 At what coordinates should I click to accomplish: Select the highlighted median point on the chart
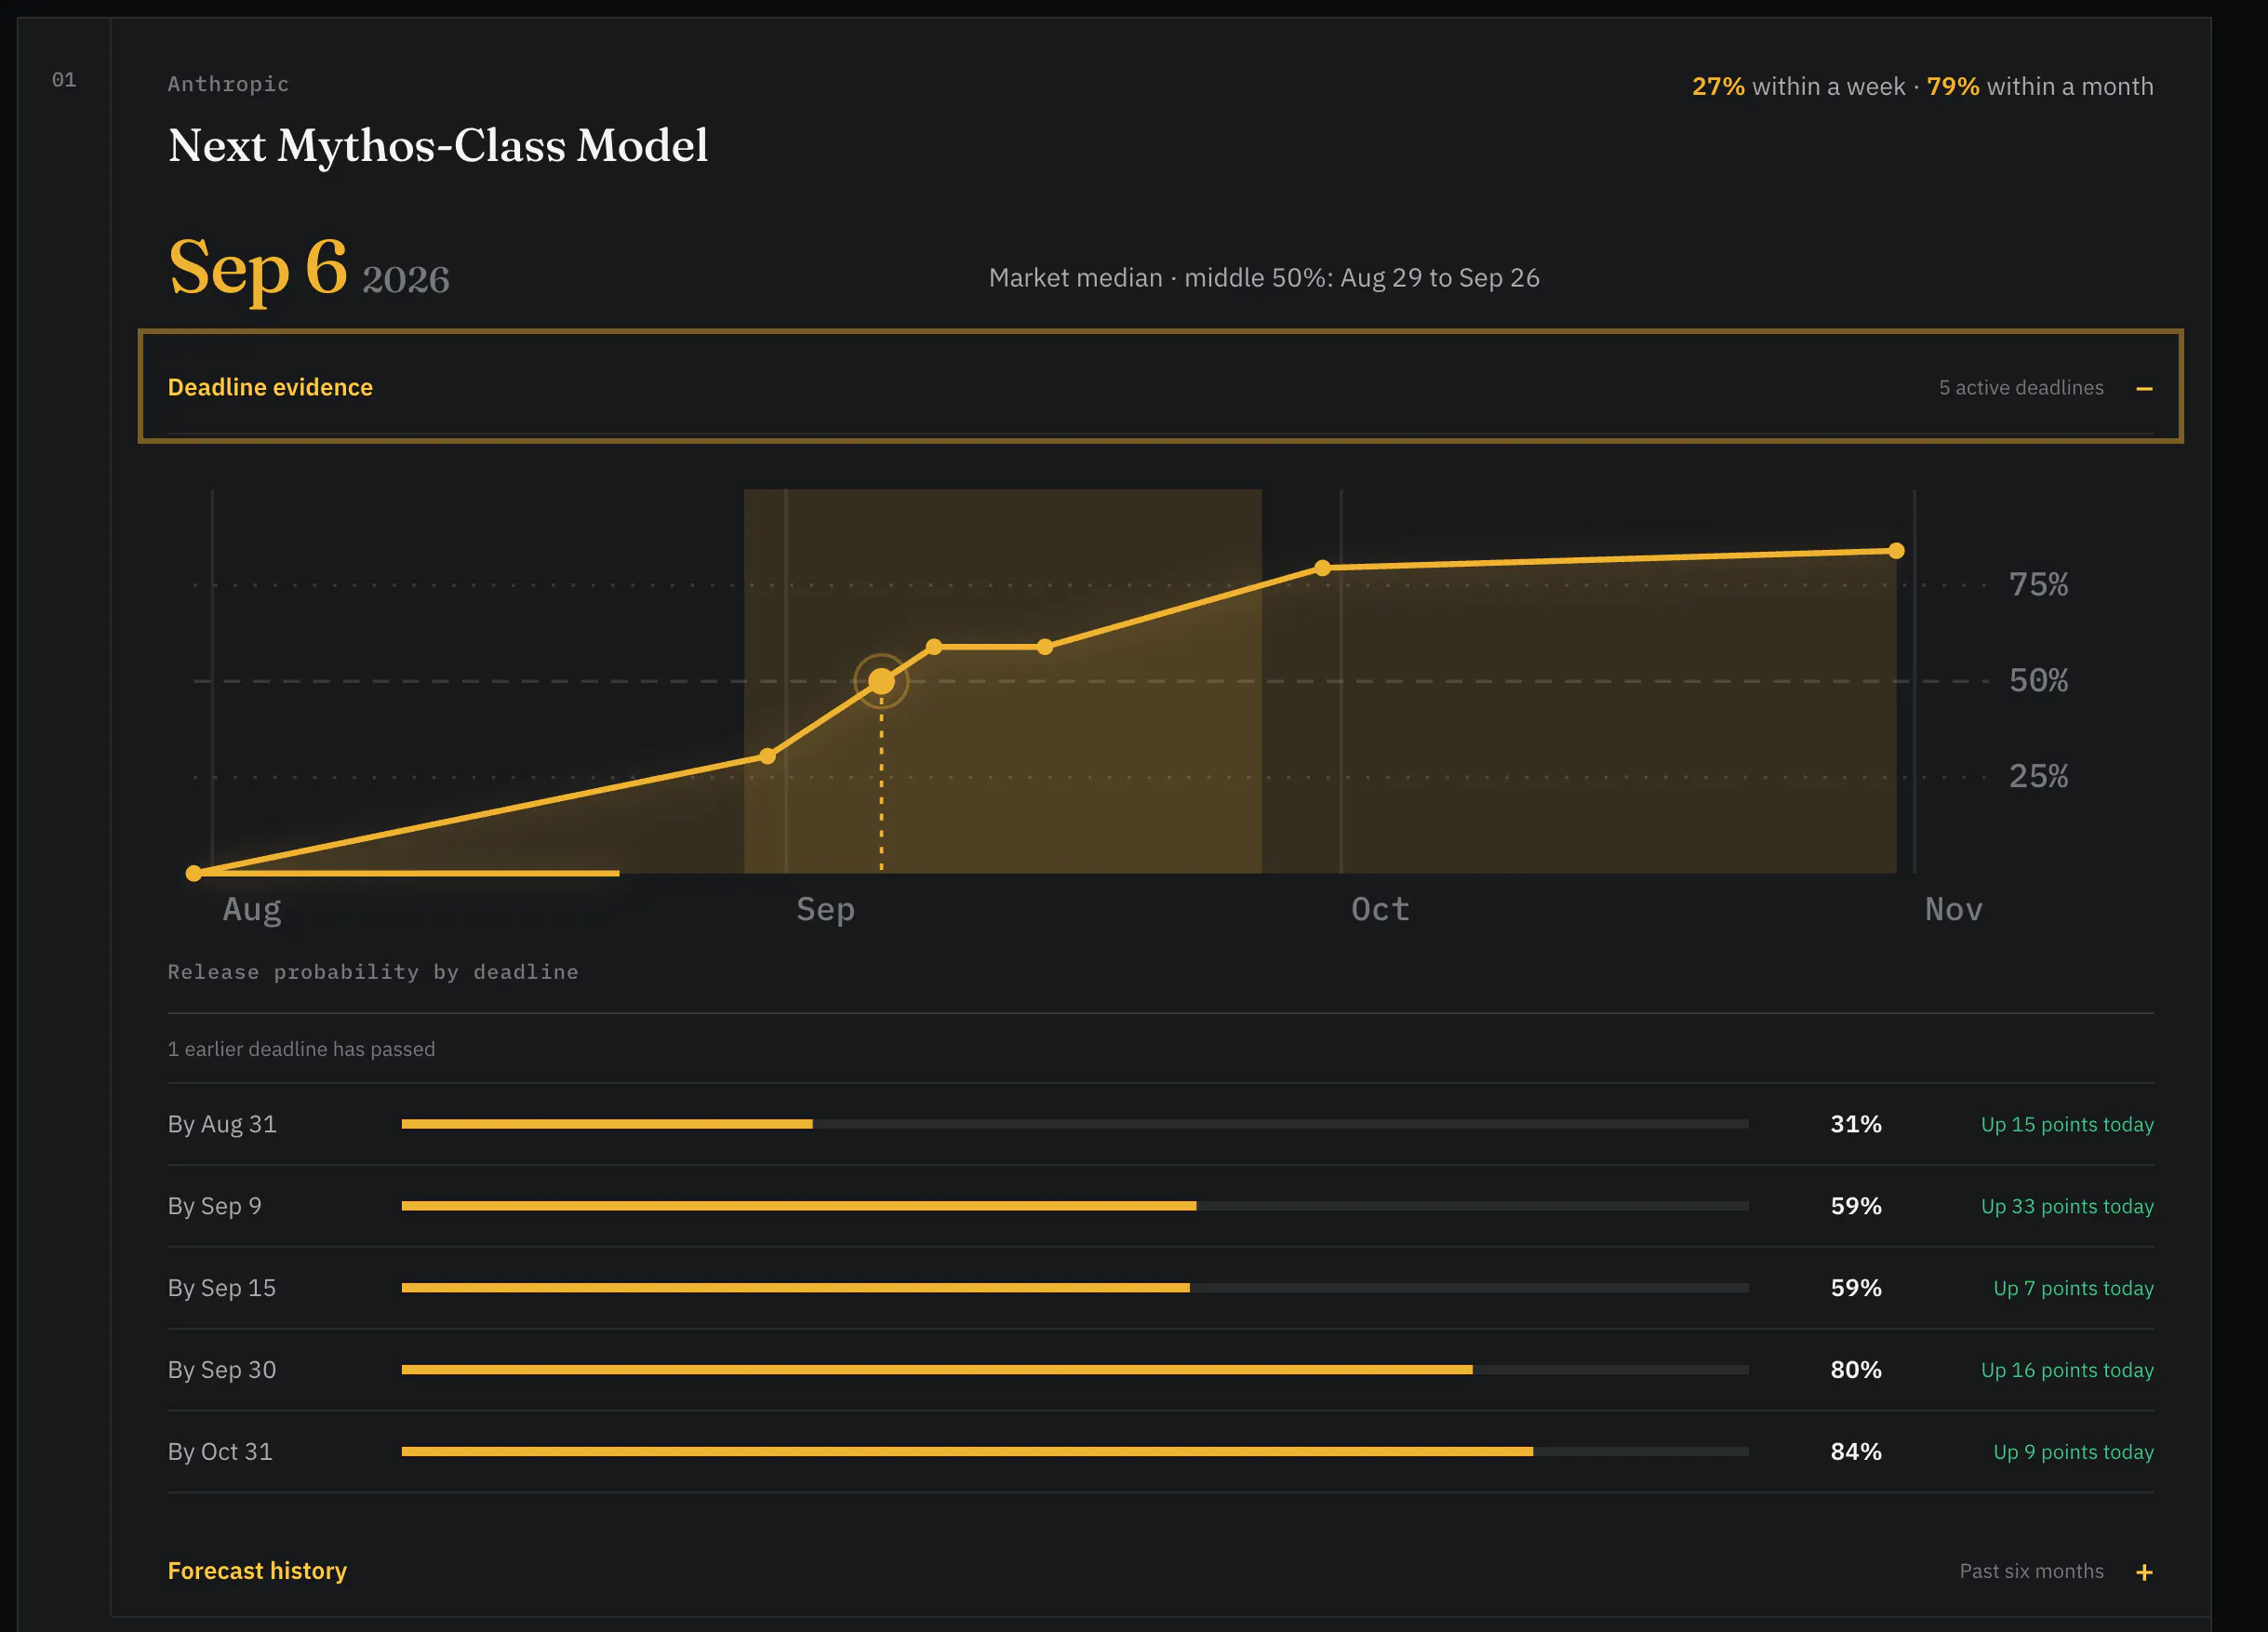pos(881,681)
